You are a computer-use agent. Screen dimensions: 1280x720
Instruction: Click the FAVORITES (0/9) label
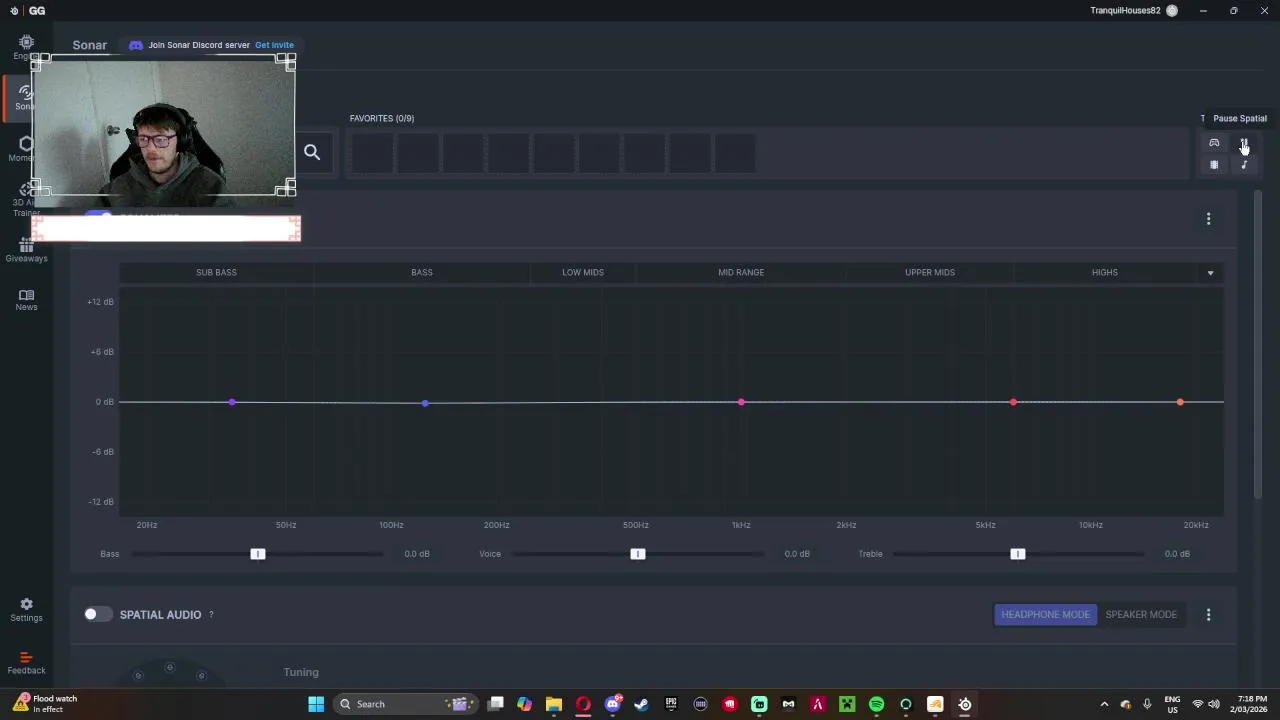point(382,118)
